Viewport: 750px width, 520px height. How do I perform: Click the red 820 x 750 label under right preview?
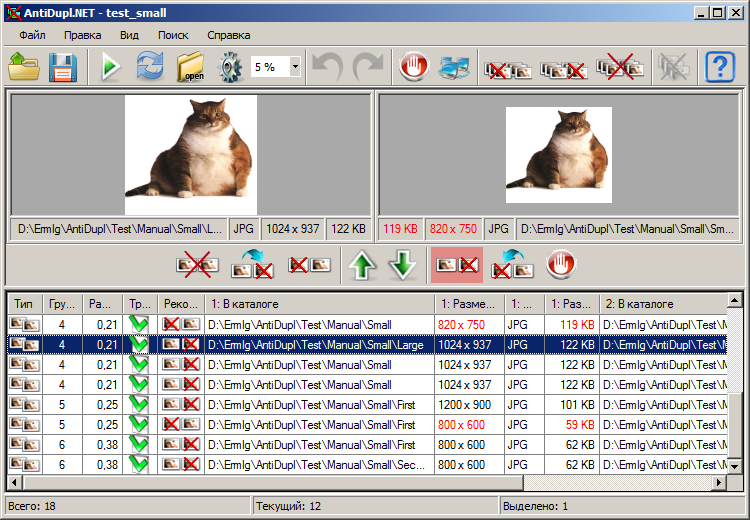(x=453, y=229)
